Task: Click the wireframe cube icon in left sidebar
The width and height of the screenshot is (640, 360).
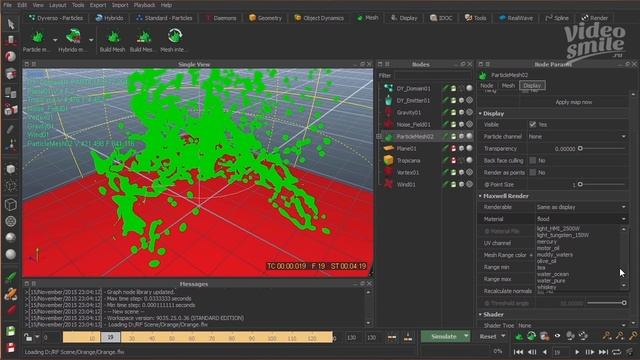Action: [11, 204]
